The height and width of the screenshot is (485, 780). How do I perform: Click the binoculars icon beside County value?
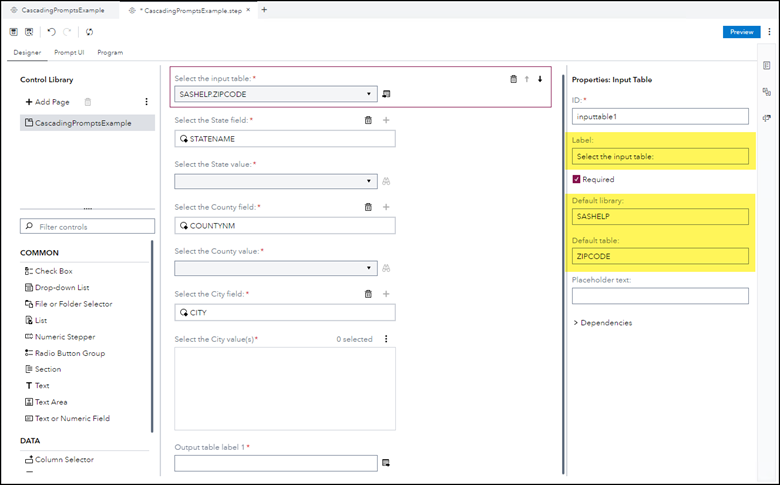point(386,269)
